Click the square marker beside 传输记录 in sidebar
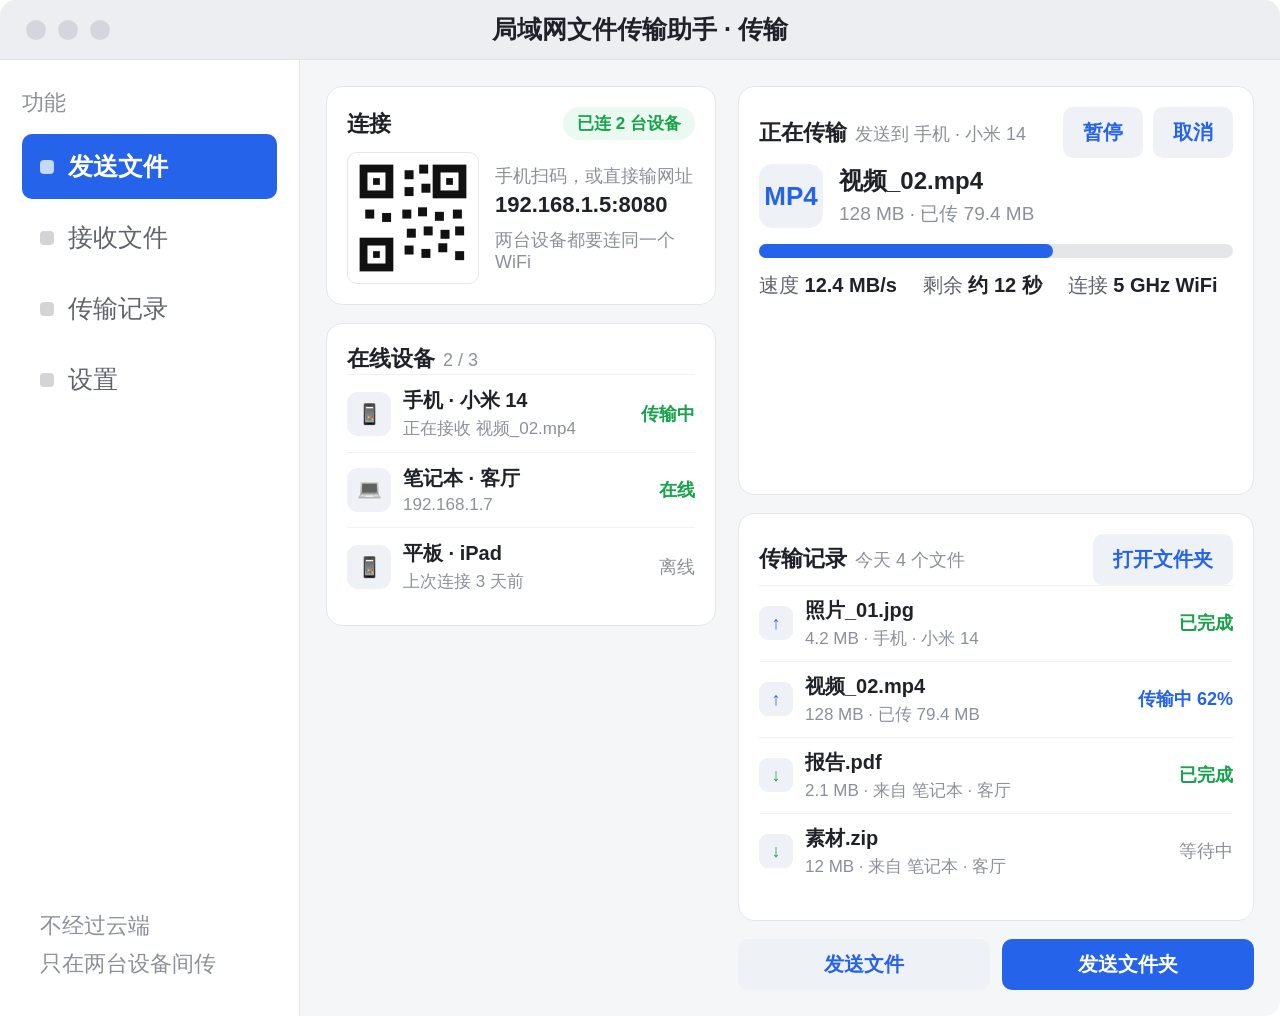The width and height of the screenshot is (1280, 1016). coord(47,309)
